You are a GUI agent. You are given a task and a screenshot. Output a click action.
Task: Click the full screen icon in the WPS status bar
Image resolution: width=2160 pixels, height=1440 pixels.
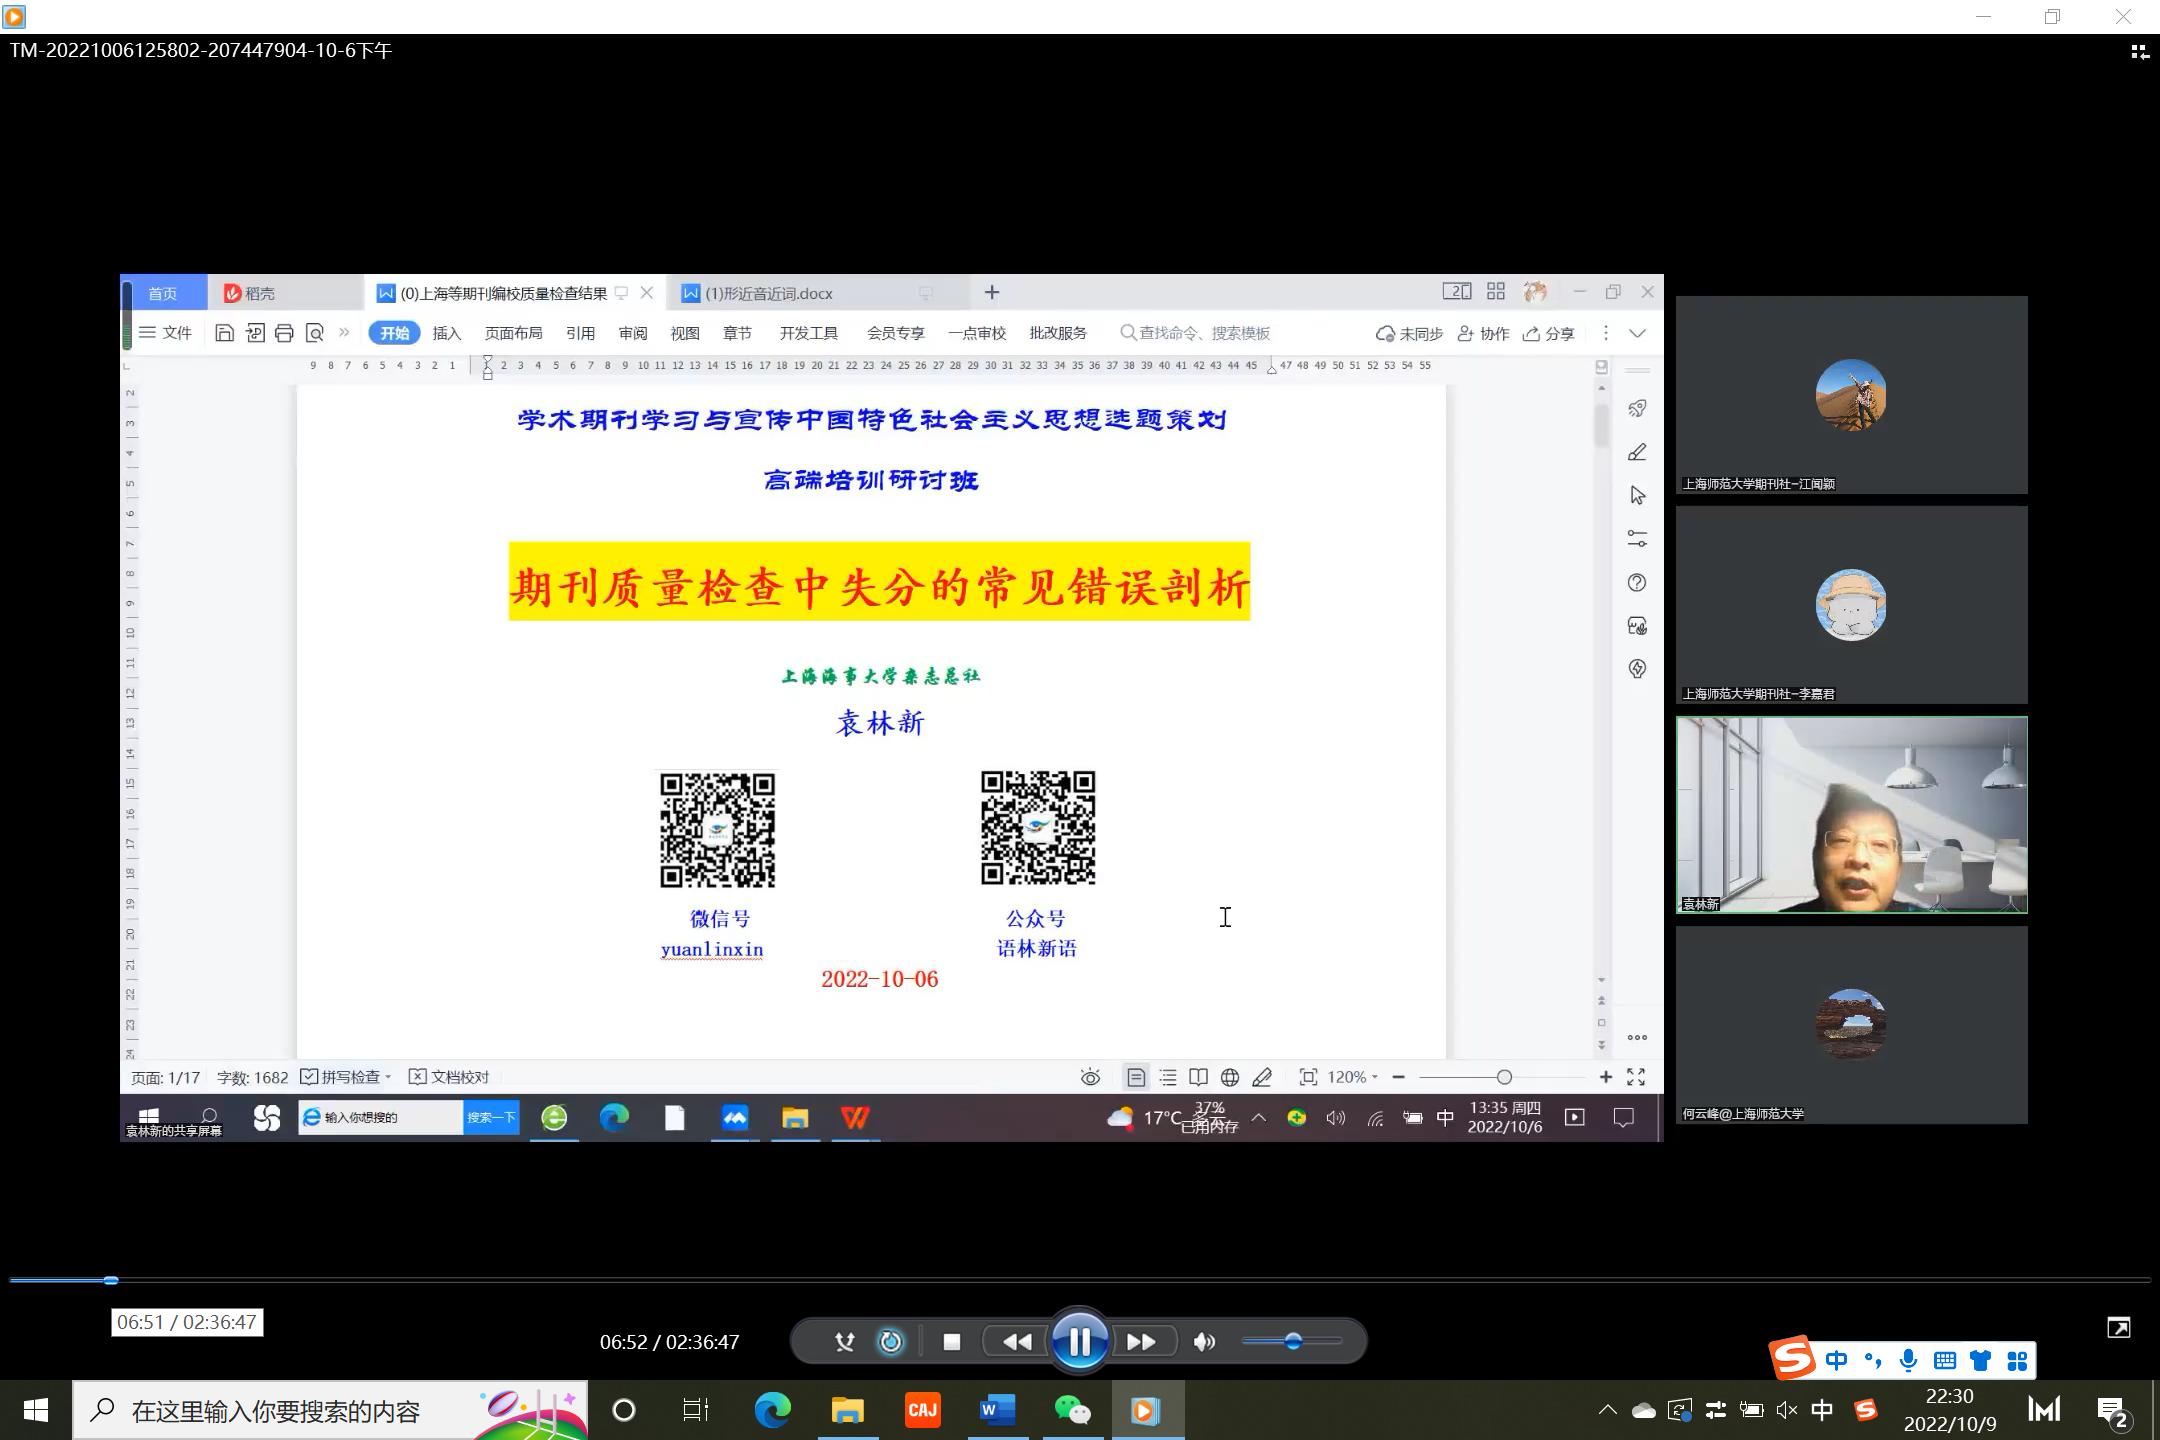tap(1636, 1077)
